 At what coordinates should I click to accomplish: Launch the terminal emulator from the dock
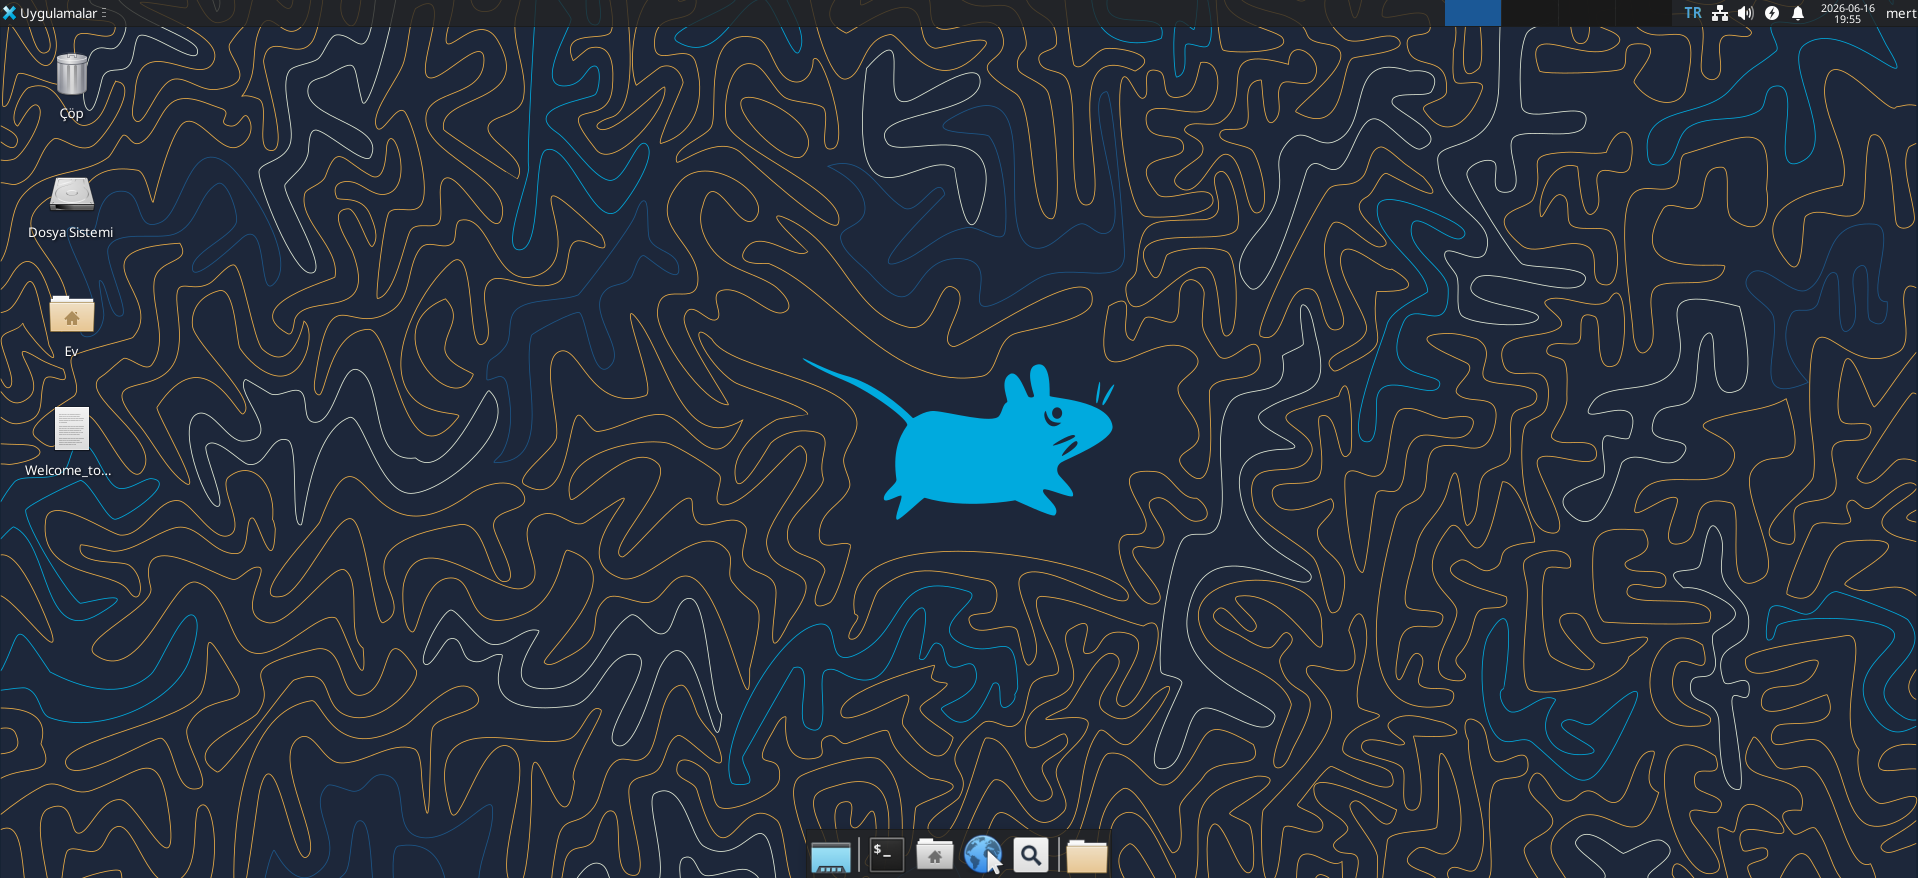(x=886, y=855)
